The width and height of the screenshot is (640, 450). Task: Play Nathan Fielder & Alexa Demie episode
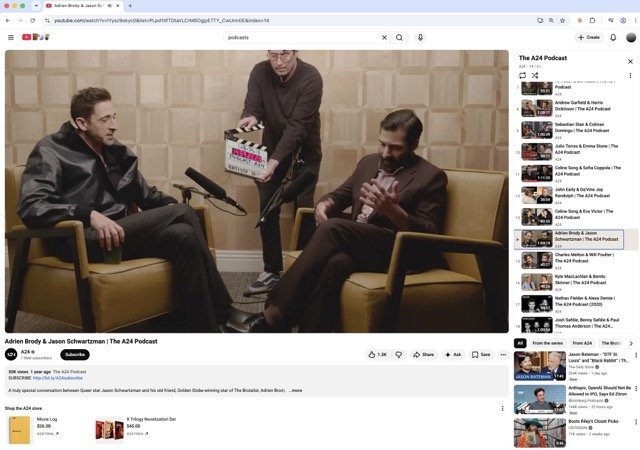571,304
